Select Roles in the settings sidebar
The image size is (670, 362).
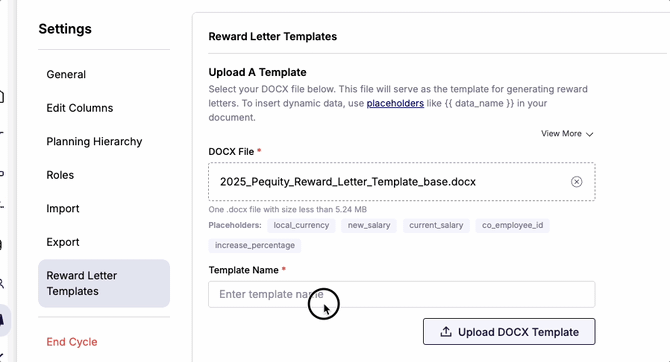60,175
